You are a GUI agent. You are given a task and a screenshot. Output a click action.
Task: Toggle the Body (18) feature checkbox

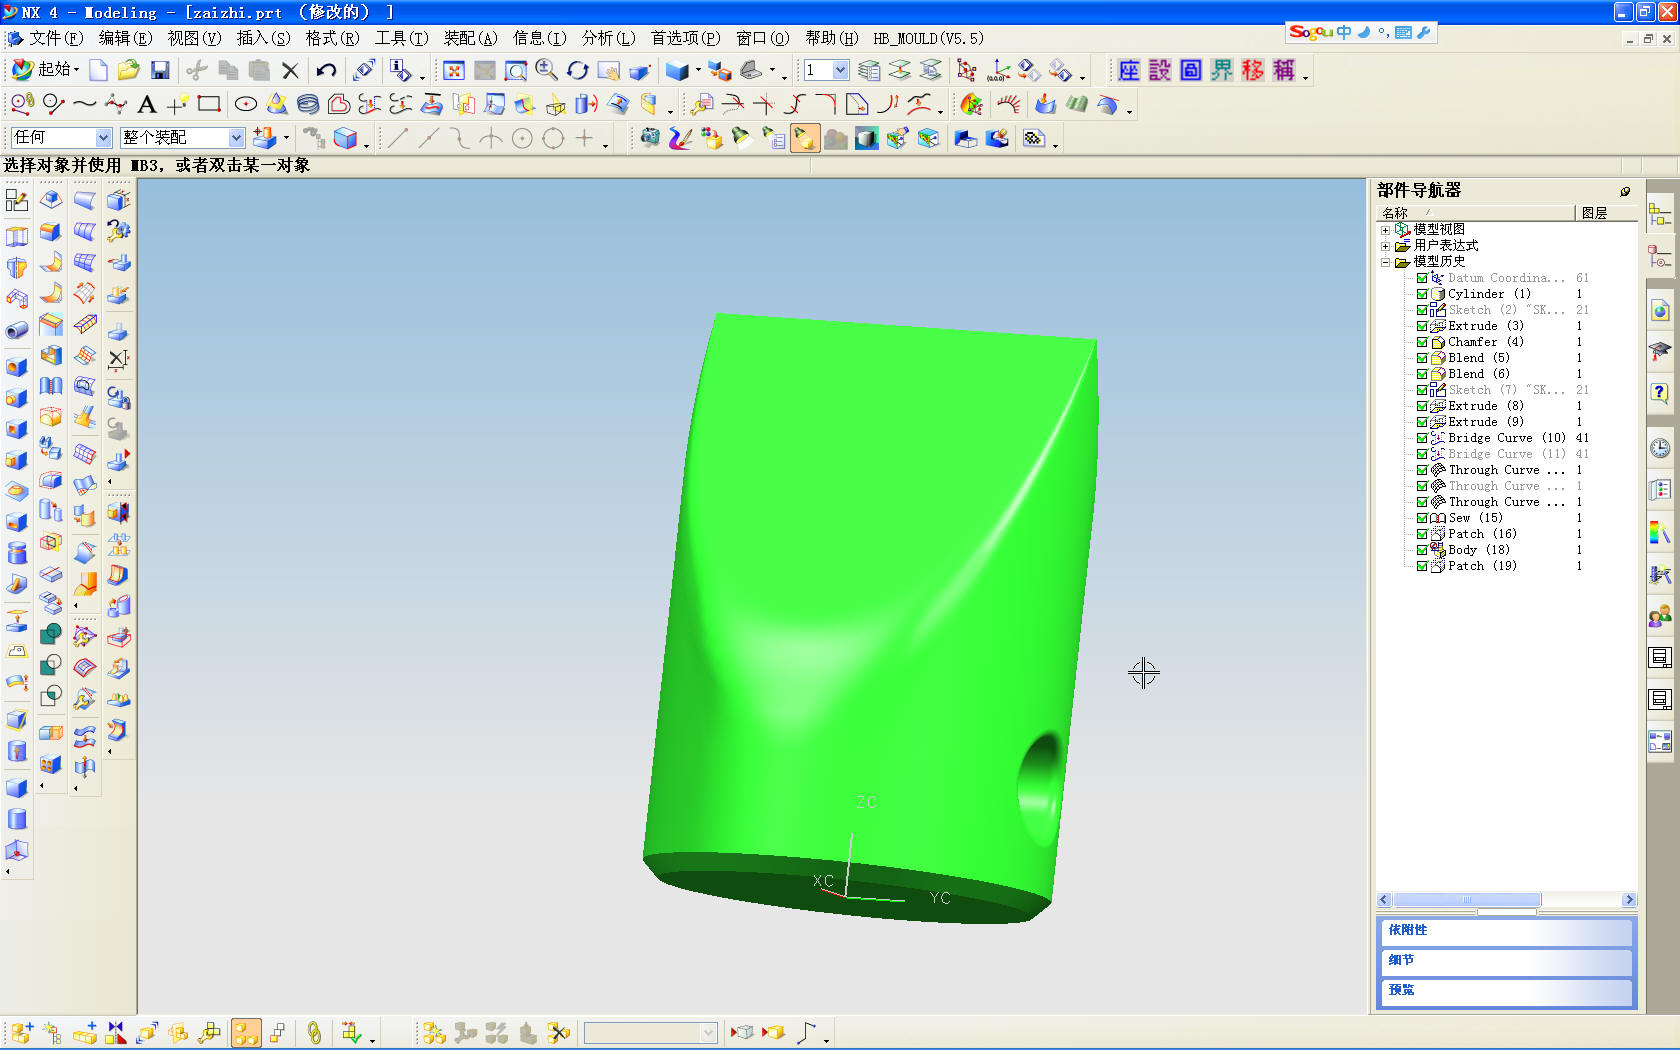1422,550
